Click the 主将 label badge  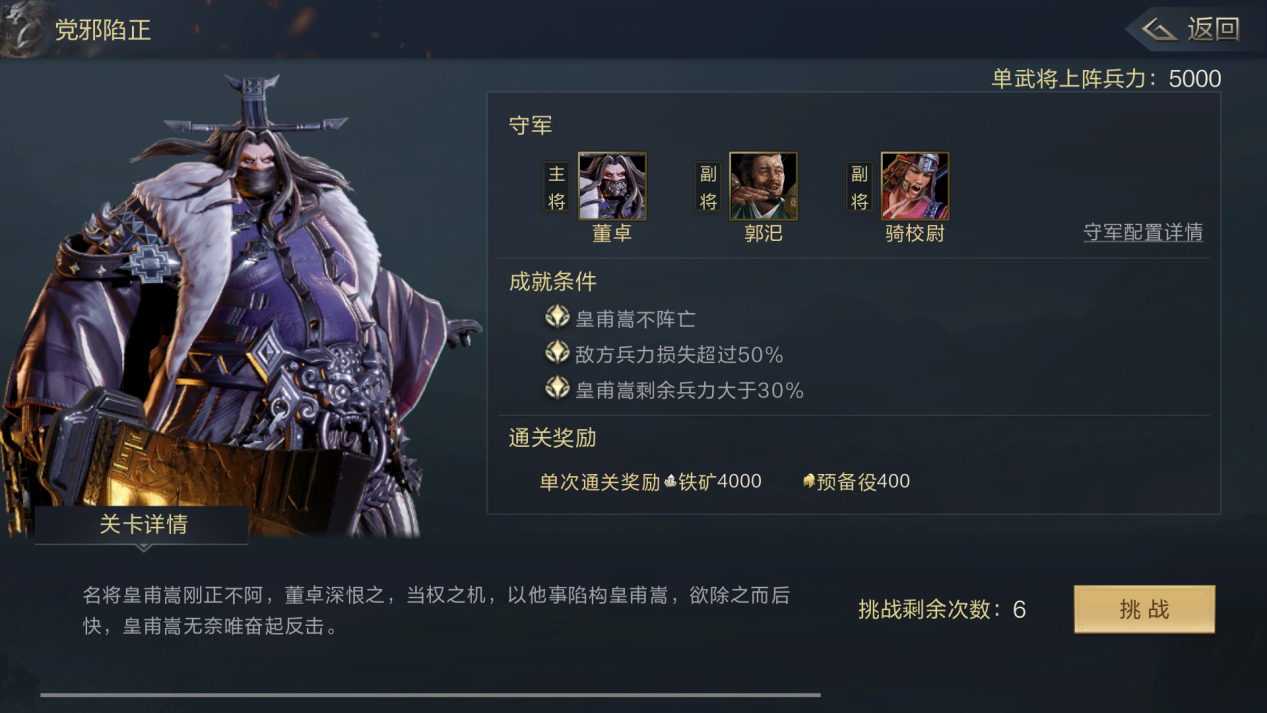[557, 187]
